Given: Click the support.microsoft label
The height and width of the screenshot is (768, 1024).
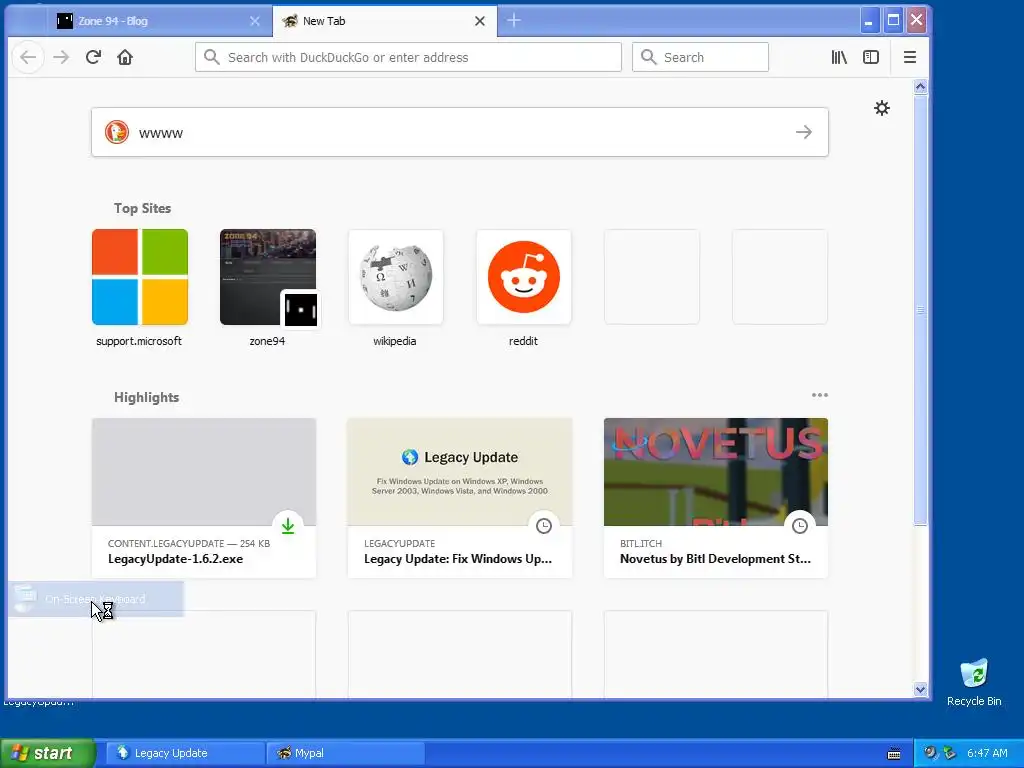Looking at the screenshot, I should pos(139,341).
